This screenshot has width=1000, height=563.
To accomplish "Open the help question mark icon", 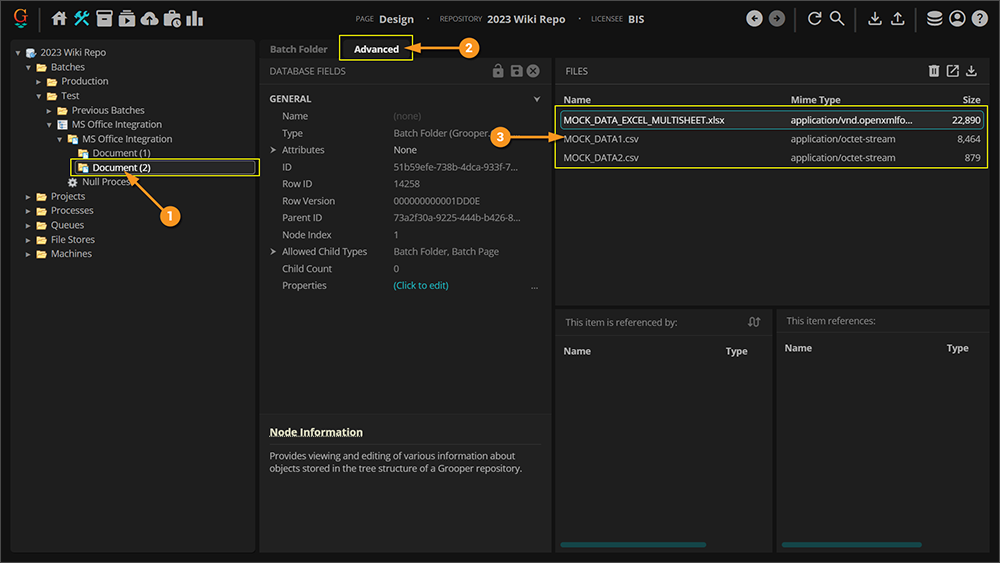I will (979, 18).
